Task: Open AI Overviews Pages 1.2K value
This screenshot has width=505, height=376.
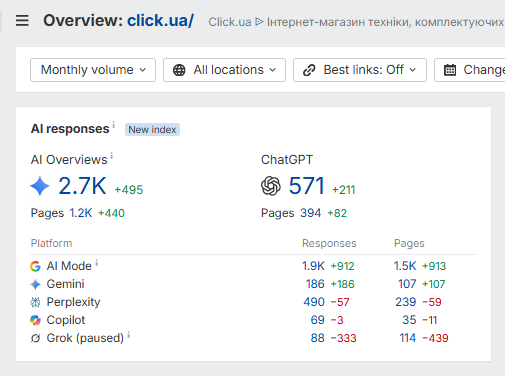Action: (x=81, y=213)
